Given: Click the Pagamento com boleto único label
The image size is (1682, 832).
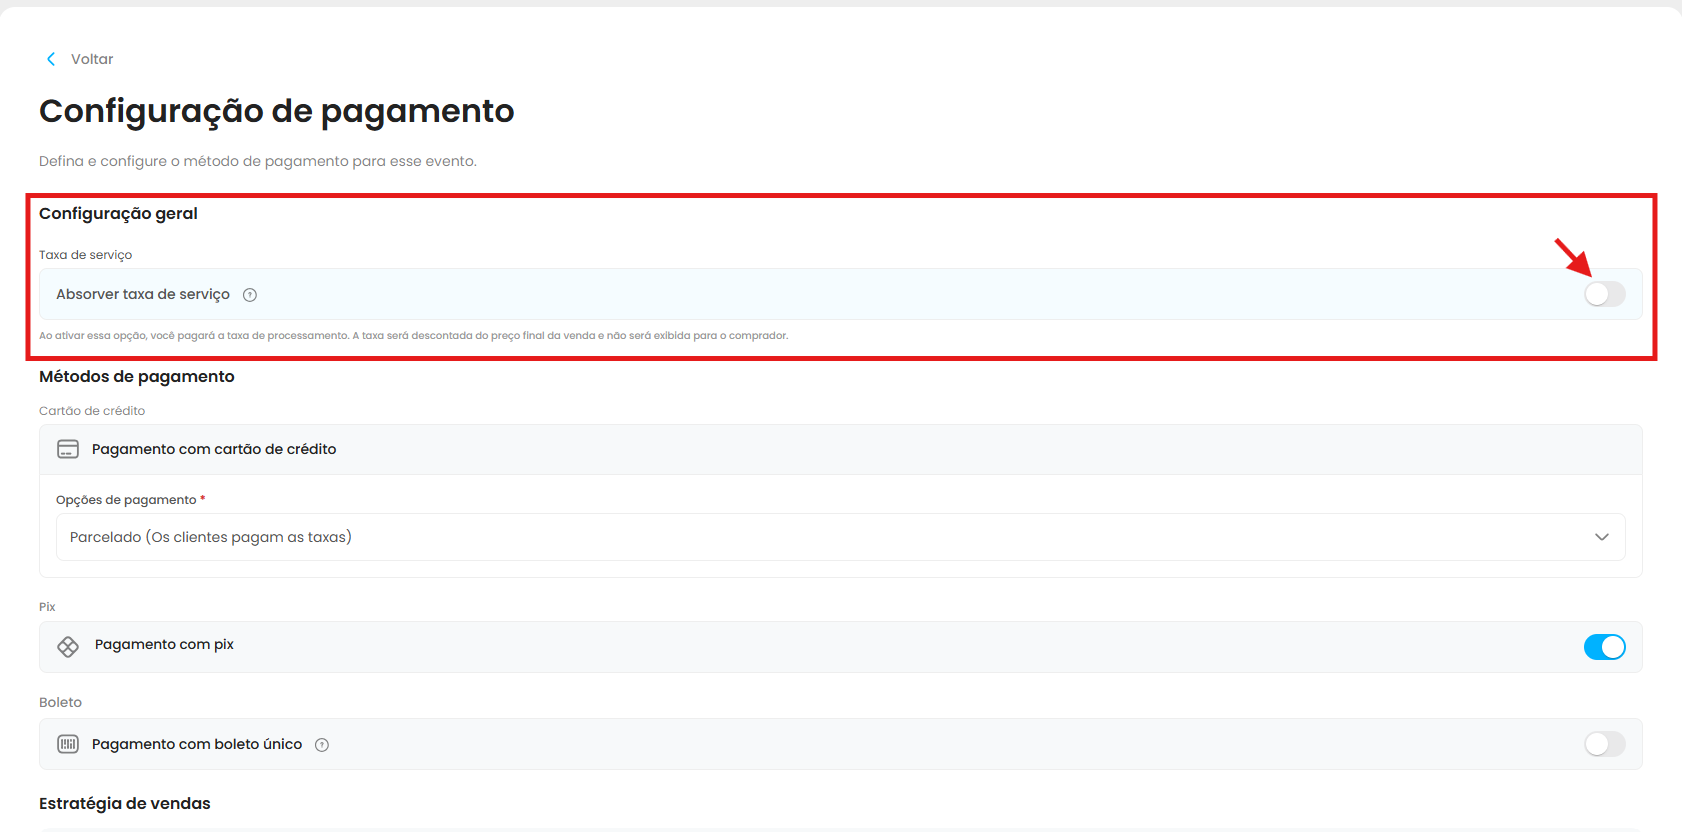Looking at the screenshot, I should click(197, 744).
